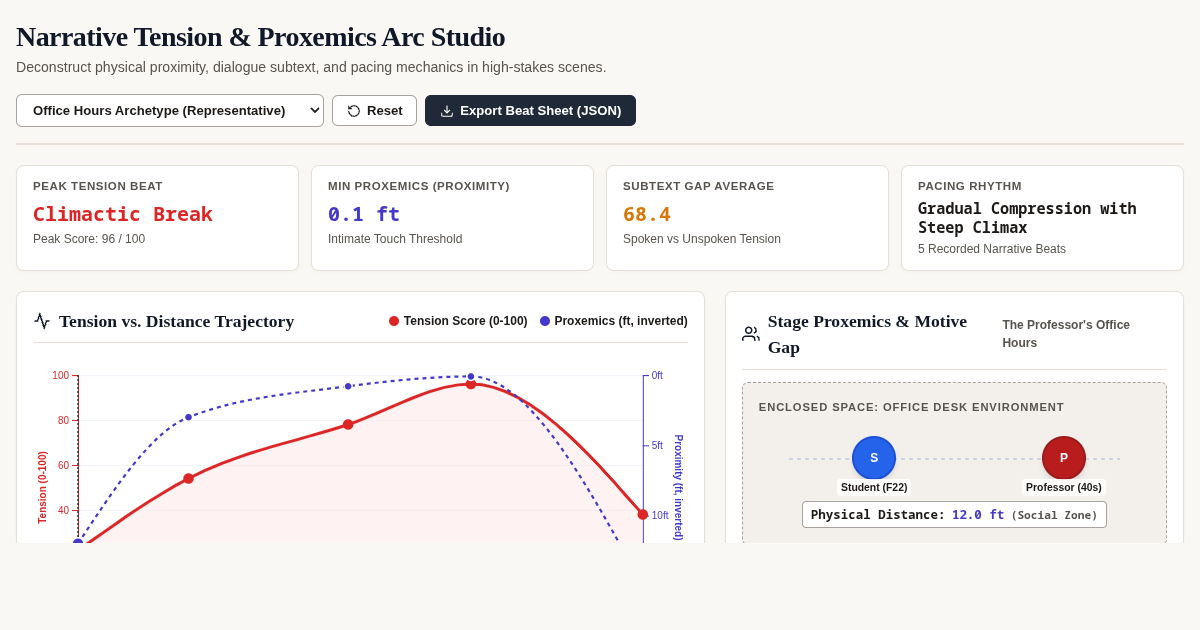
Task: Click the red tension data point near 80
Action: coord(348,424)
